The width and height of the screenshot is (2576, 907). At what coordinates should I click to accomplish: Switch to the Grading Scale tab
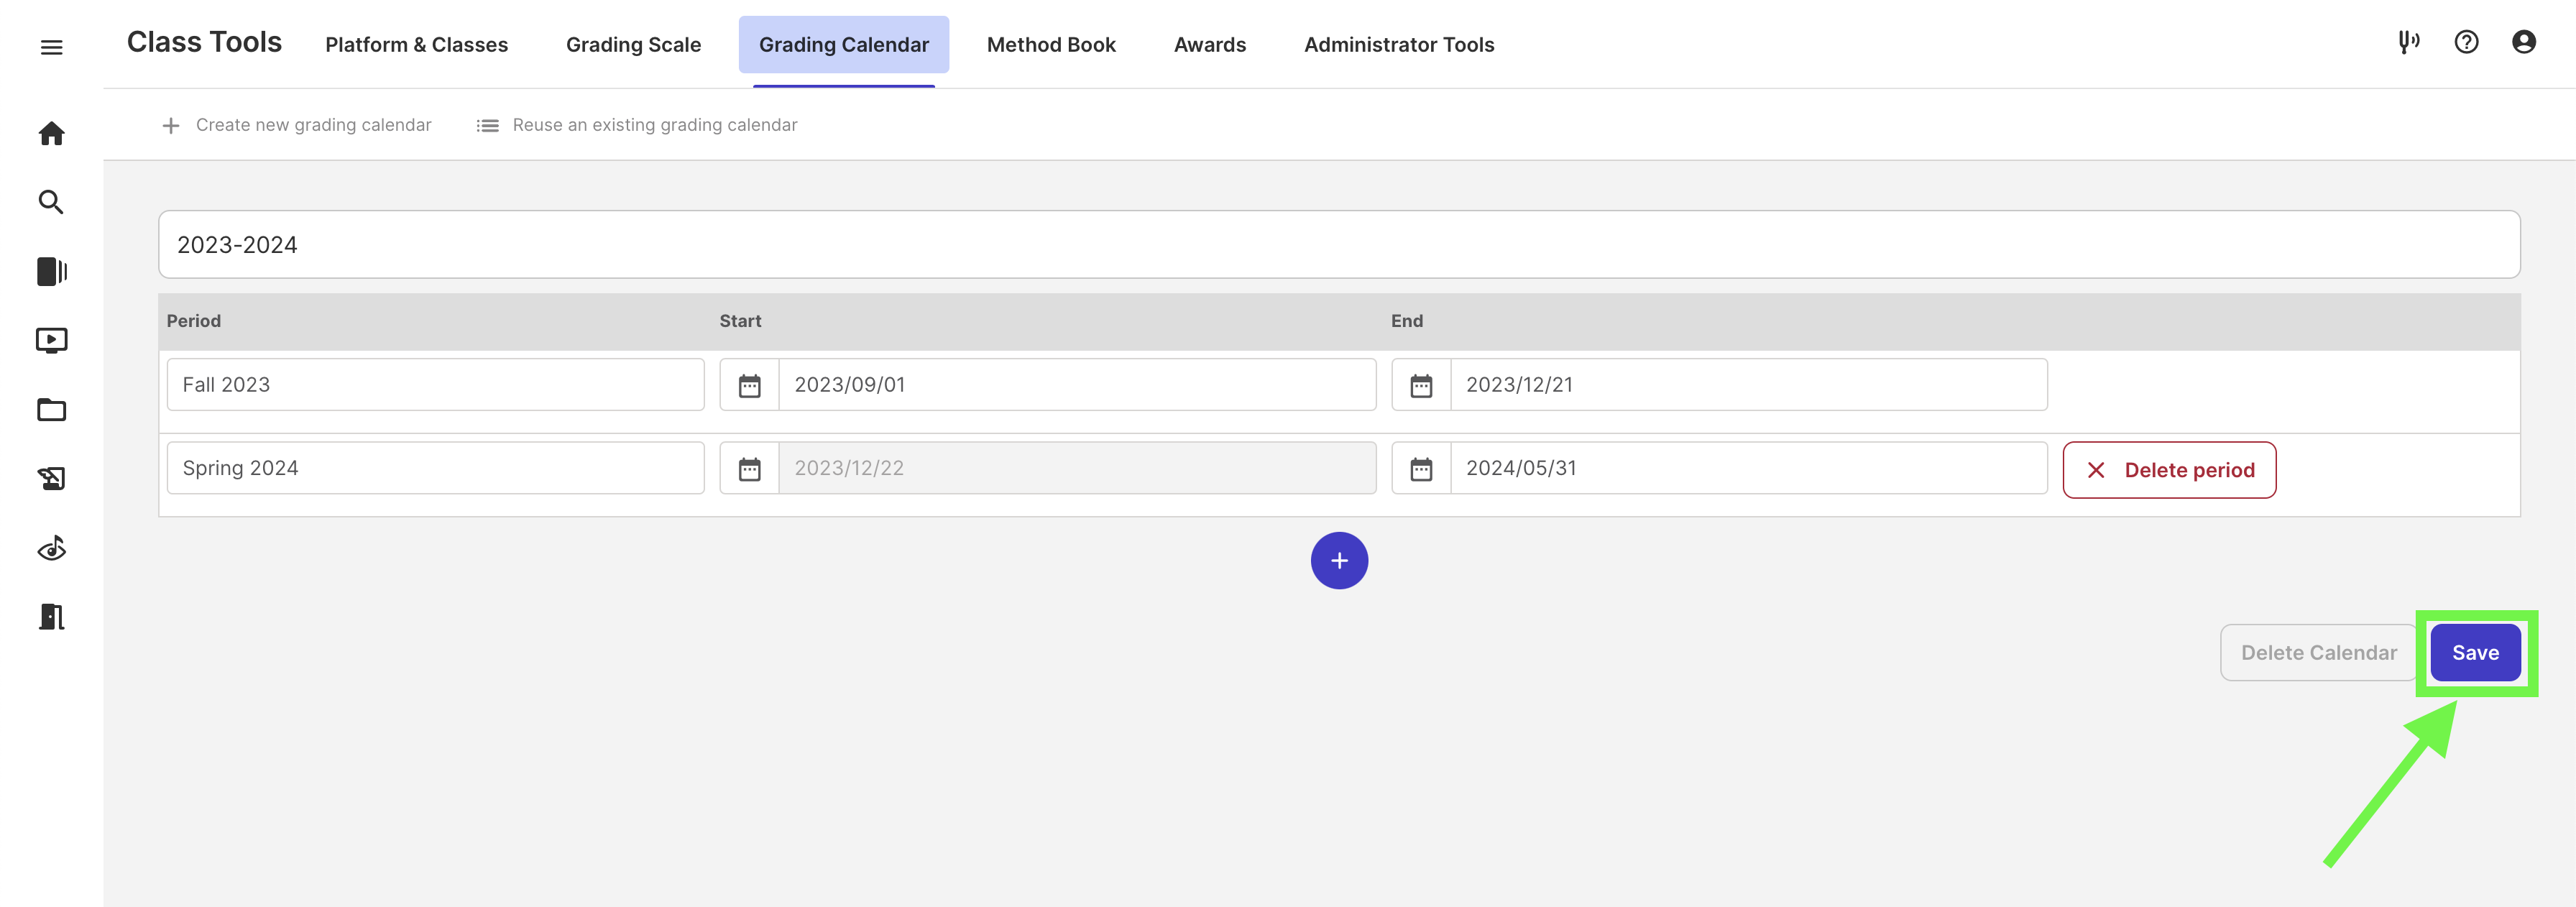633,45
